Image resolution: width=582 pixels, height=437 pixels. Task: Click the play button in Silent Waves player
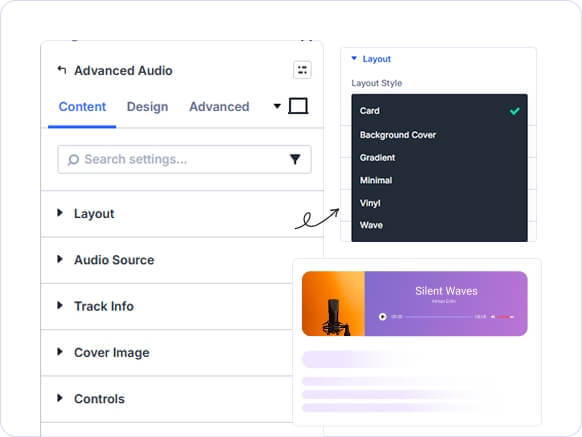(x=382, y=317)
